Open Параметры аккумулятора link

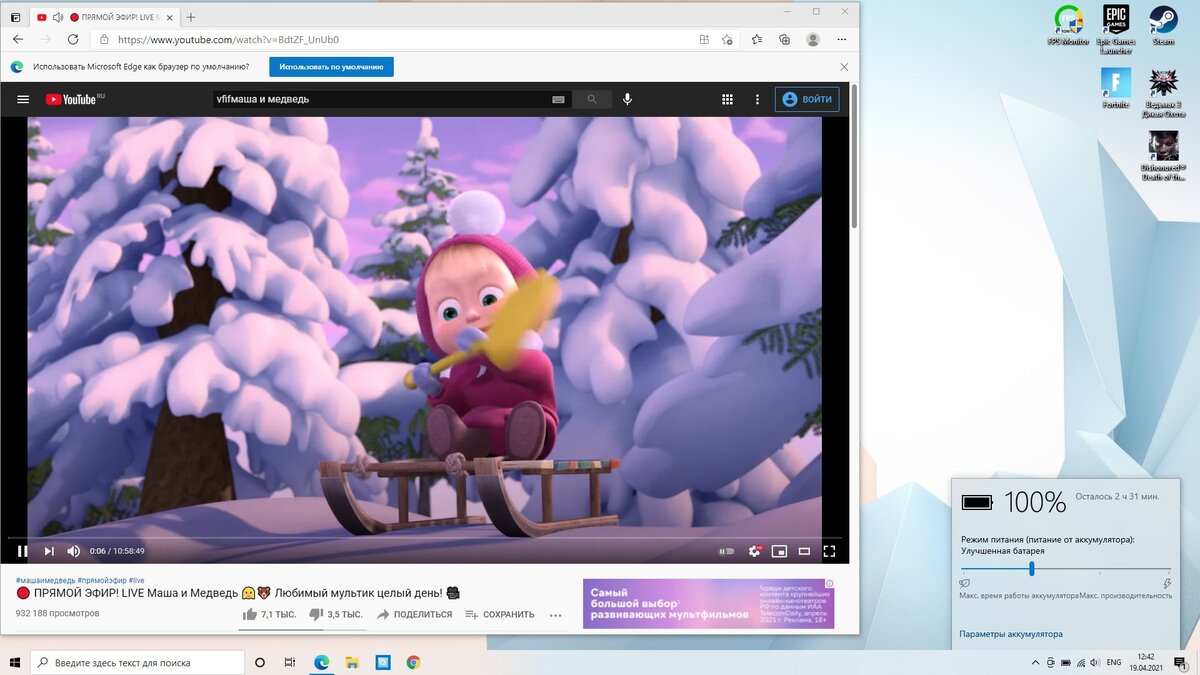[x=1011, y=634]
